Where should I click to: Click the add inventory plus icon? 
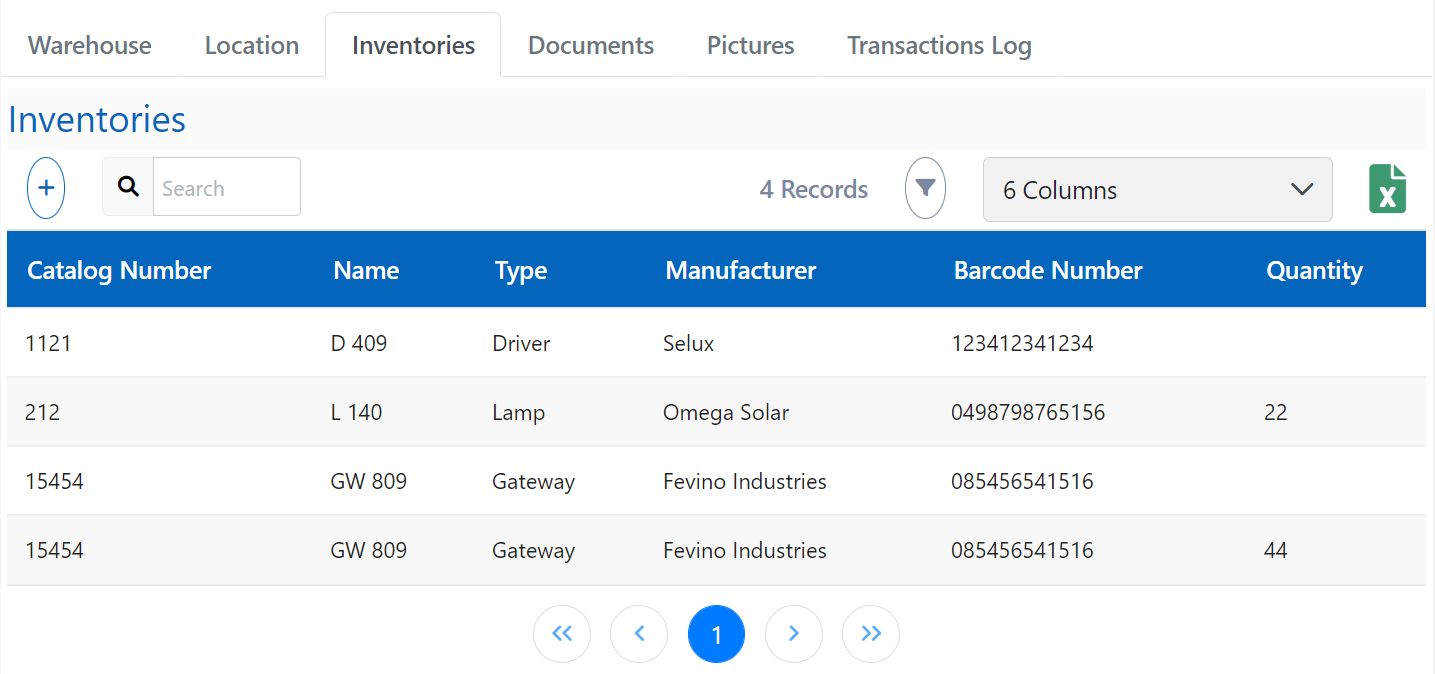click(46, 188)
